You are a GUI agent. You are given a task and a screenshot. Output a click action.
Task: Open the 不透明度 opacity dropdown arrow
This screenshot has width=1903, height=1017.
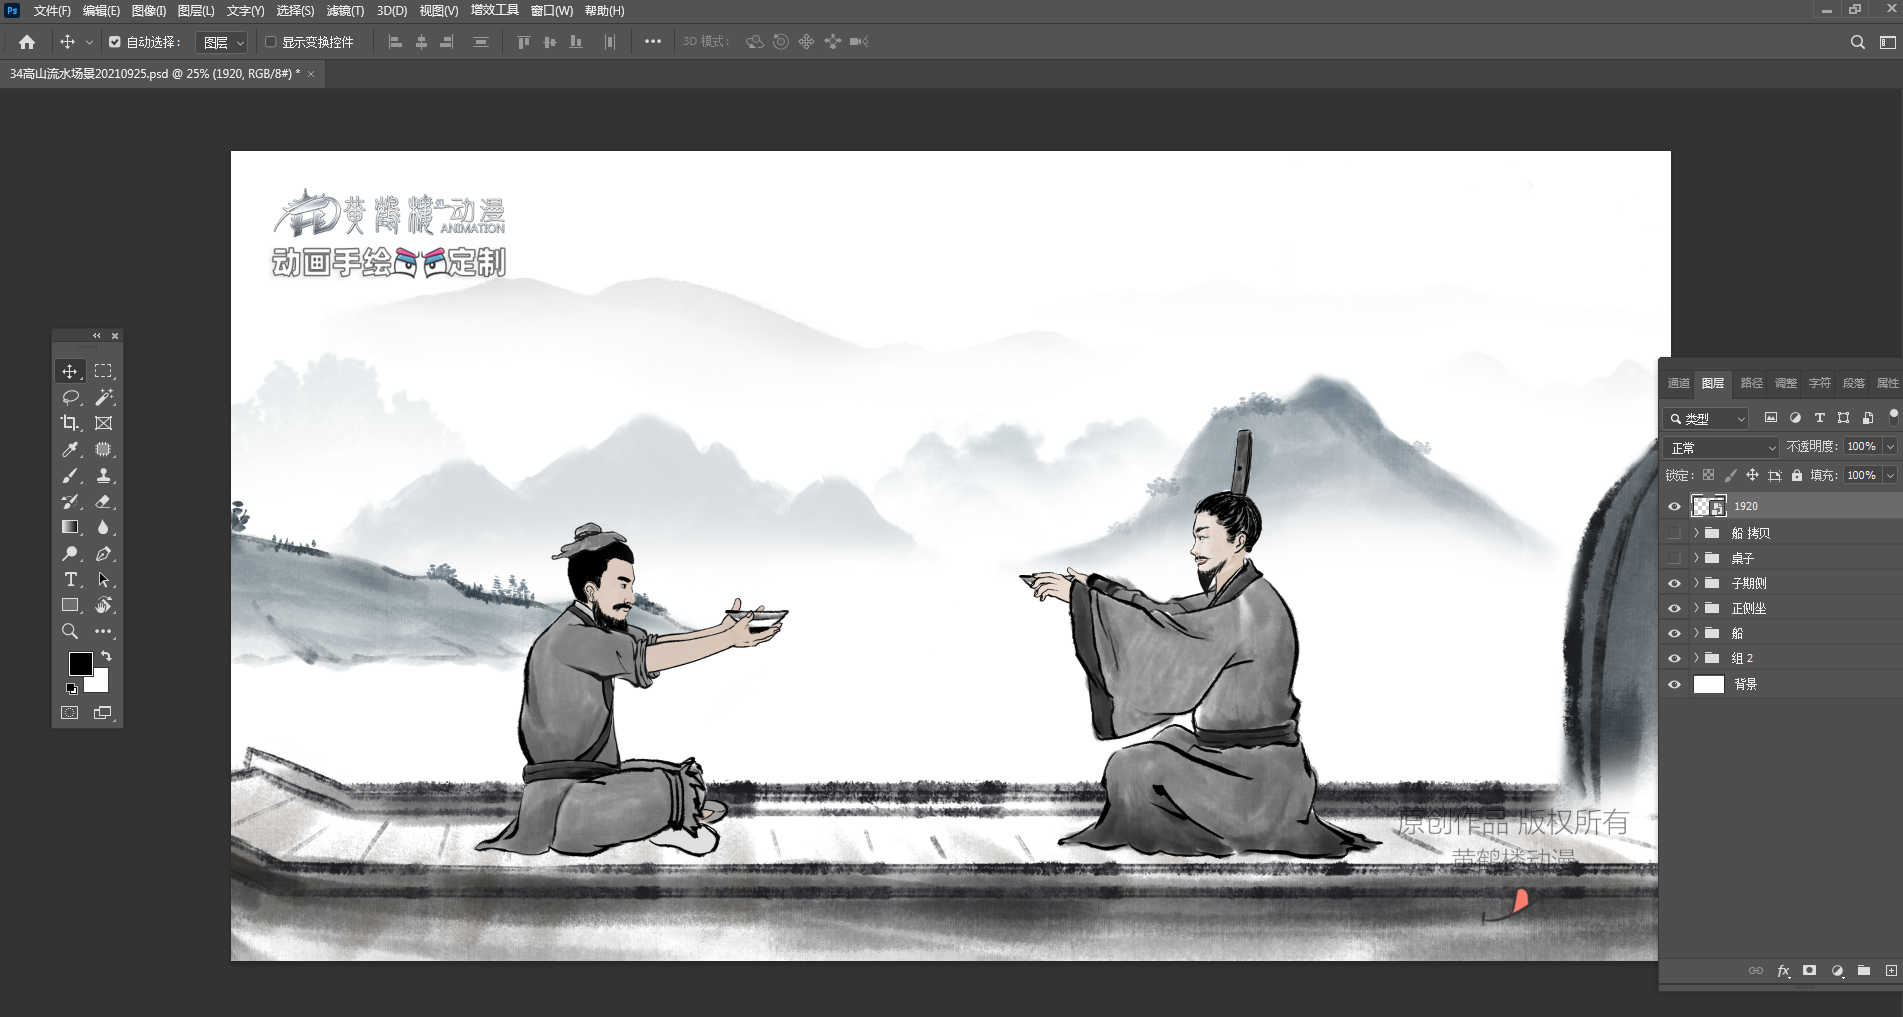click(x=1890, y=447)
